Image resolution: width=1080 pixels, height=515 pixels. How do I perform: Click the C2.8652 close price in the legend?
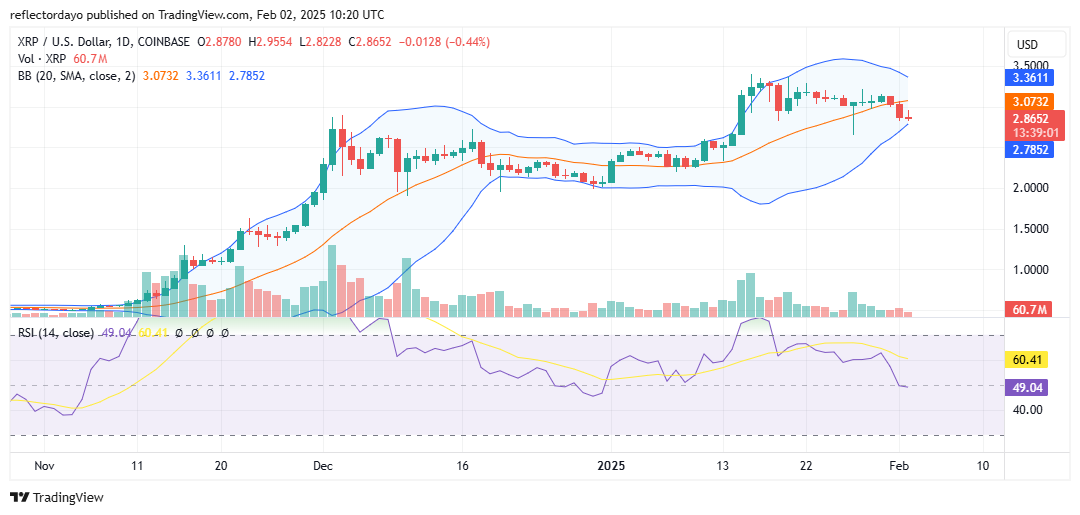(368, 42)
